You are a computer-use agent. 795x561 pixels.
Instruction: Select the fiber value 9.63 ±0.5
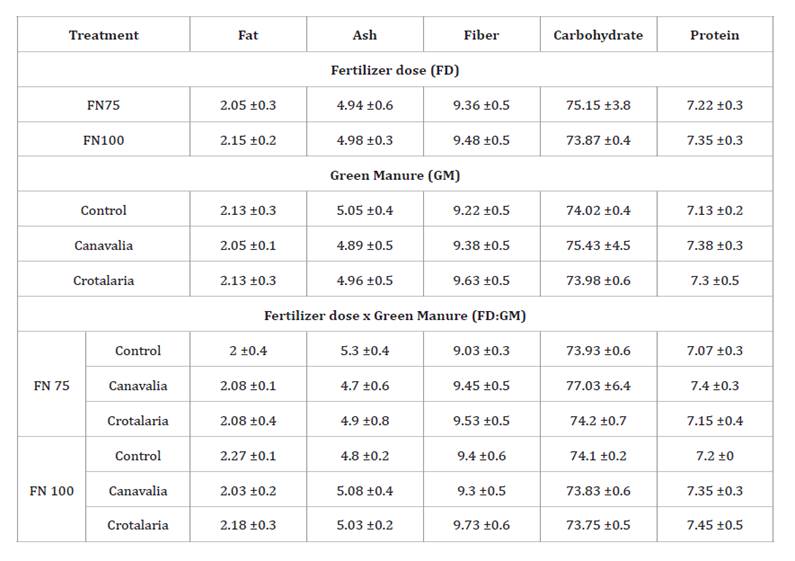[x=482, y=281]
